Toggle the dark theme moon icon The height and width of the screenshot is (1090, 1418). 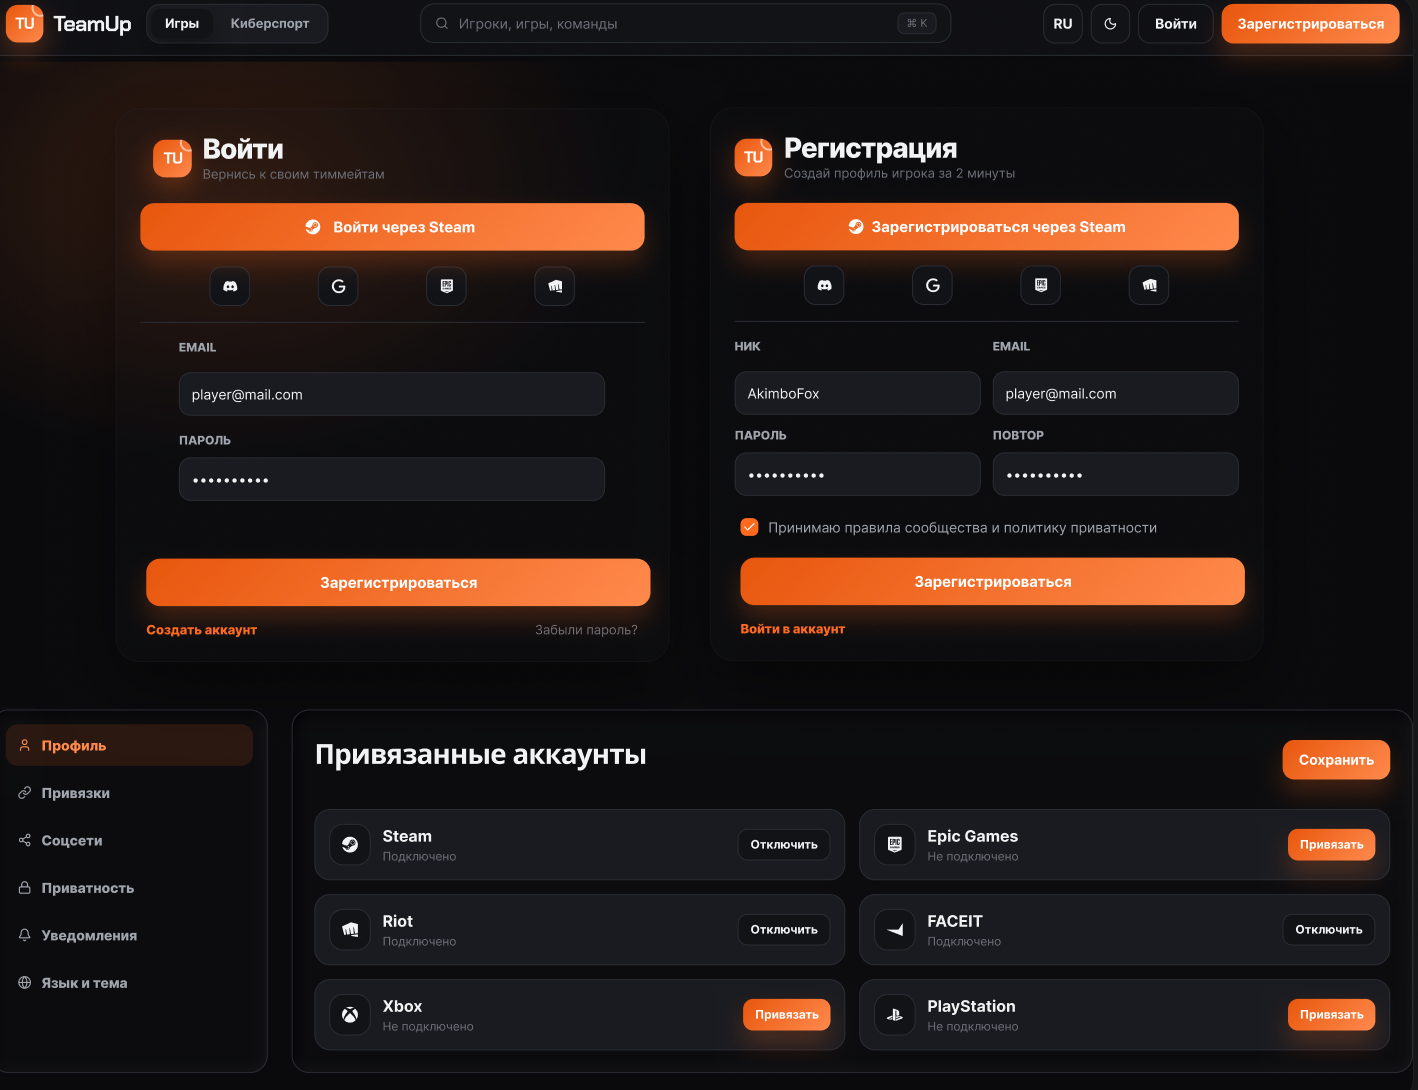[1110, 24]
